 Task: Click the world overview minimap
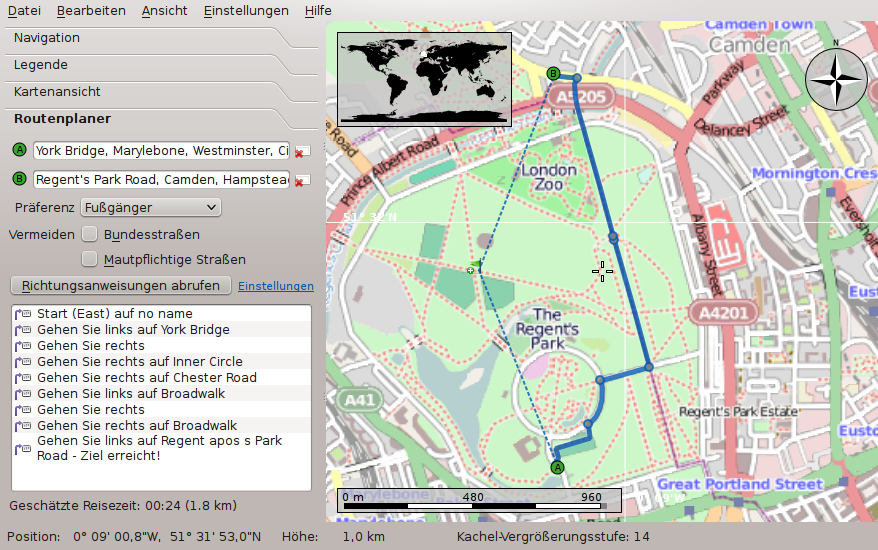424,78
